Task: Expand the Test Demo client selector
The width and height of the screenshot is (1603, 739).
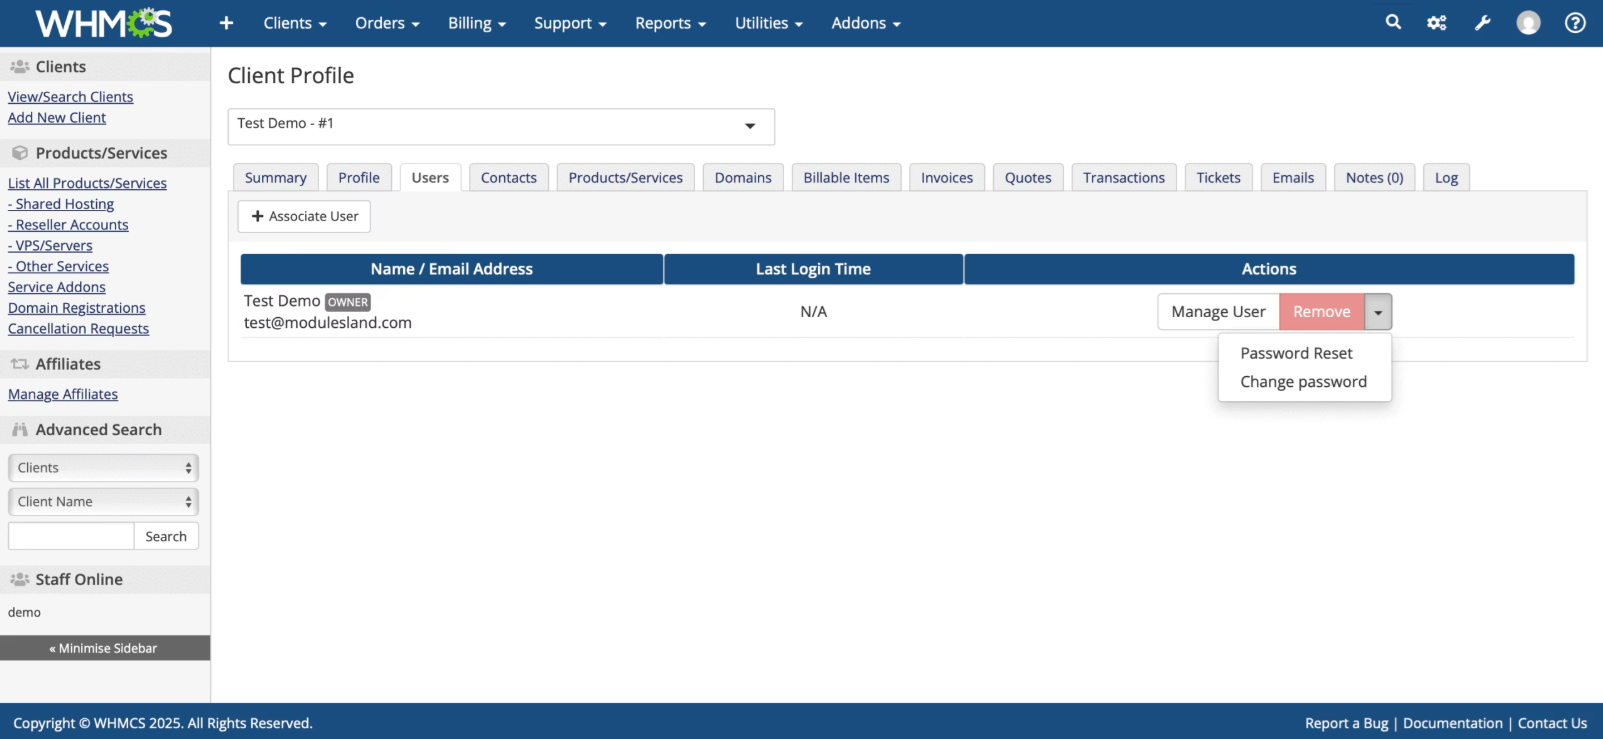Action: (501, 126)
